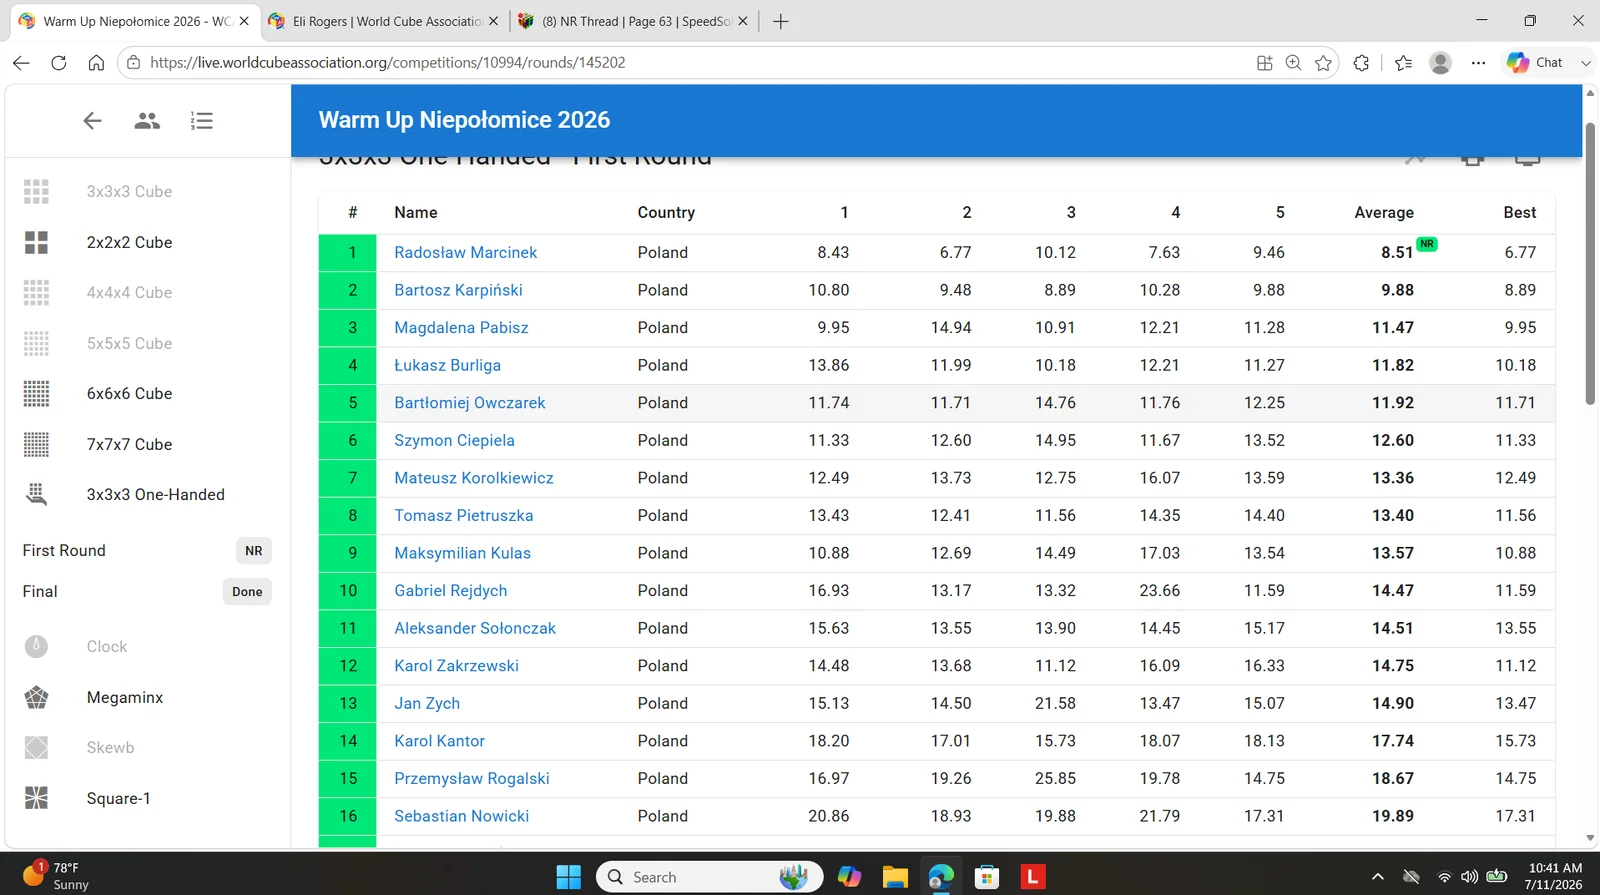Open Sebastian Nowicki's competitor link

tap(461, 816)
